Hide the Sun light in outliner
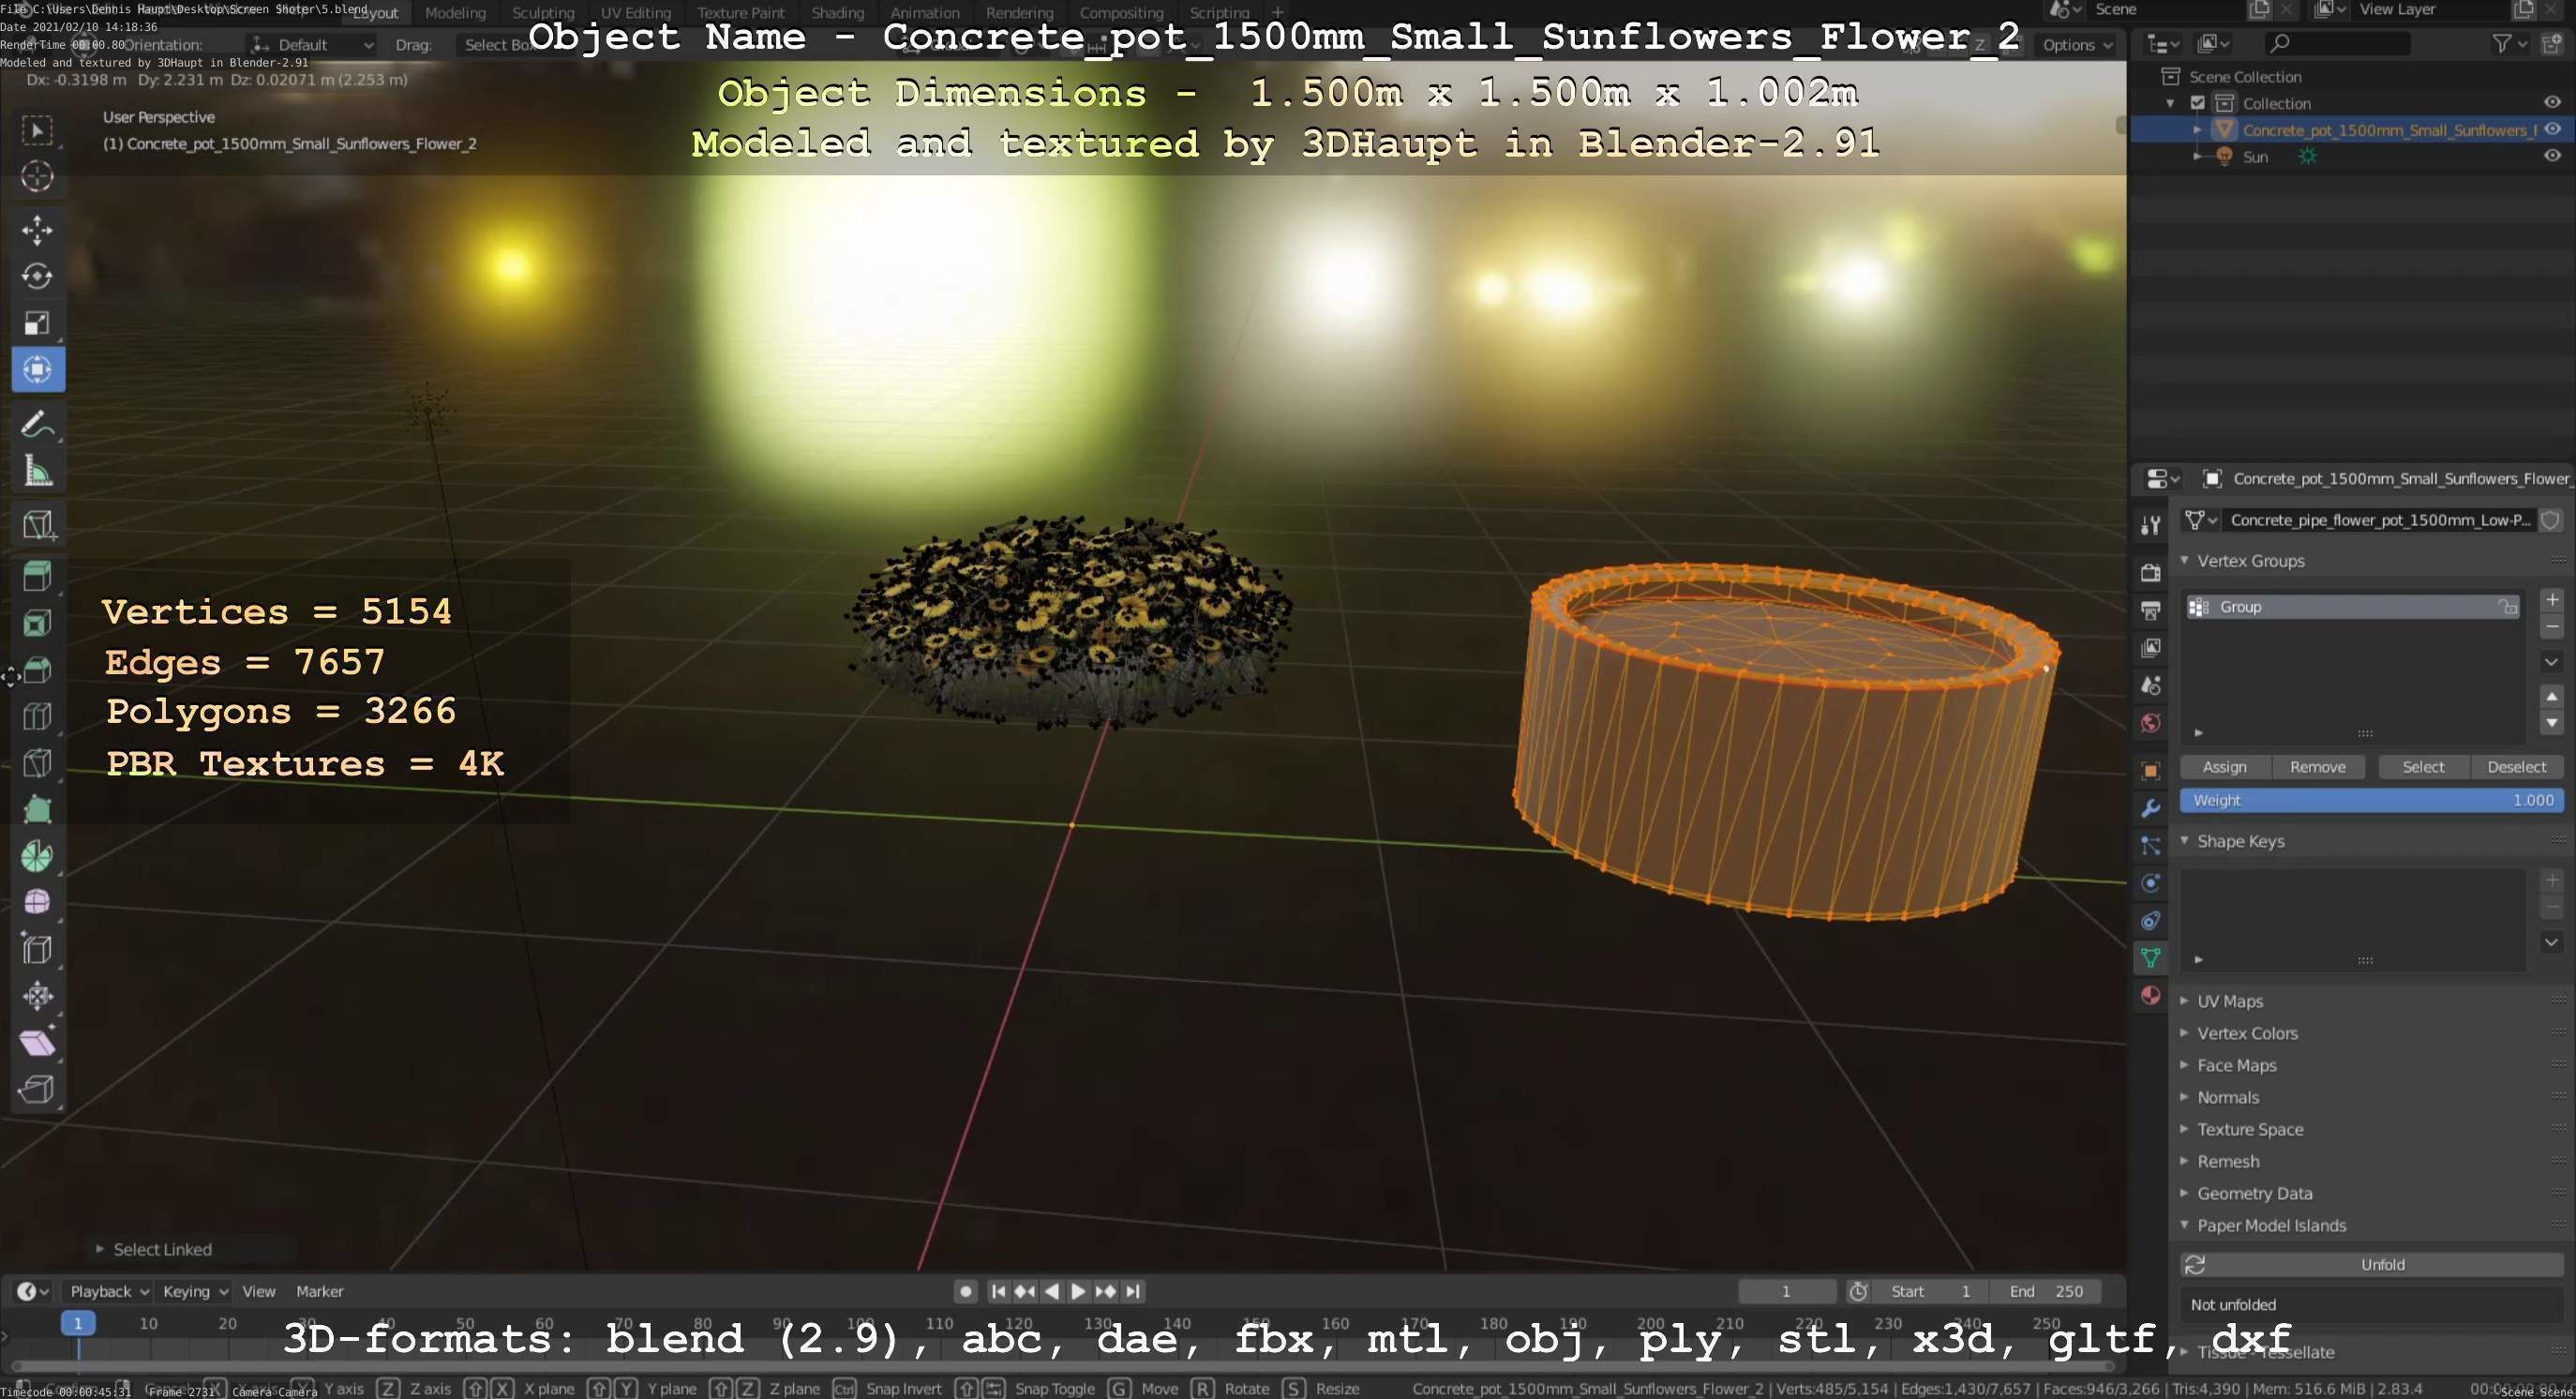This screenshot has height=1399, width=2576. coord(2552,156)
